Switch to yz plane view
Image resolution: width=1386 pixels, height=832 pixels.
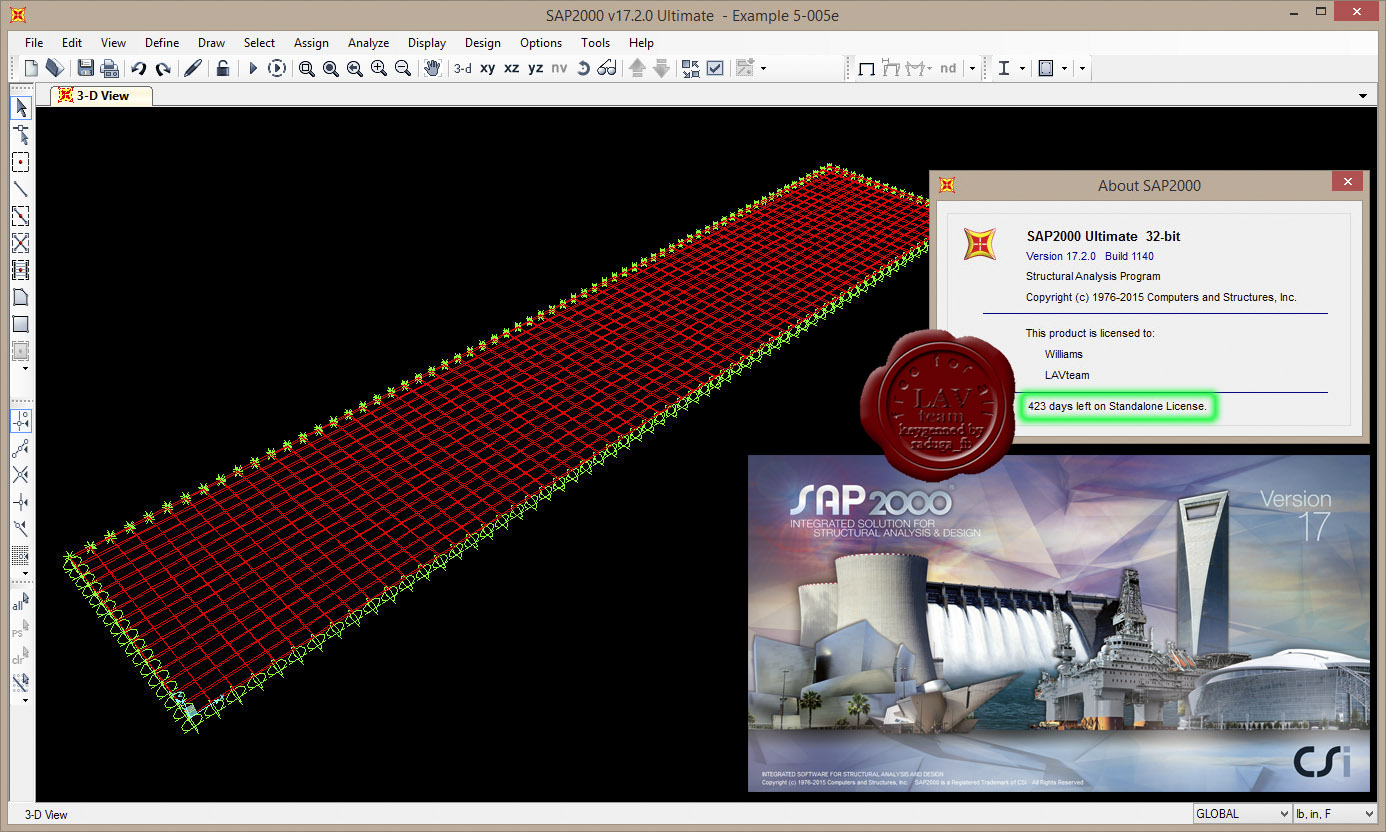pyautogui.click(x=536, y=68)
